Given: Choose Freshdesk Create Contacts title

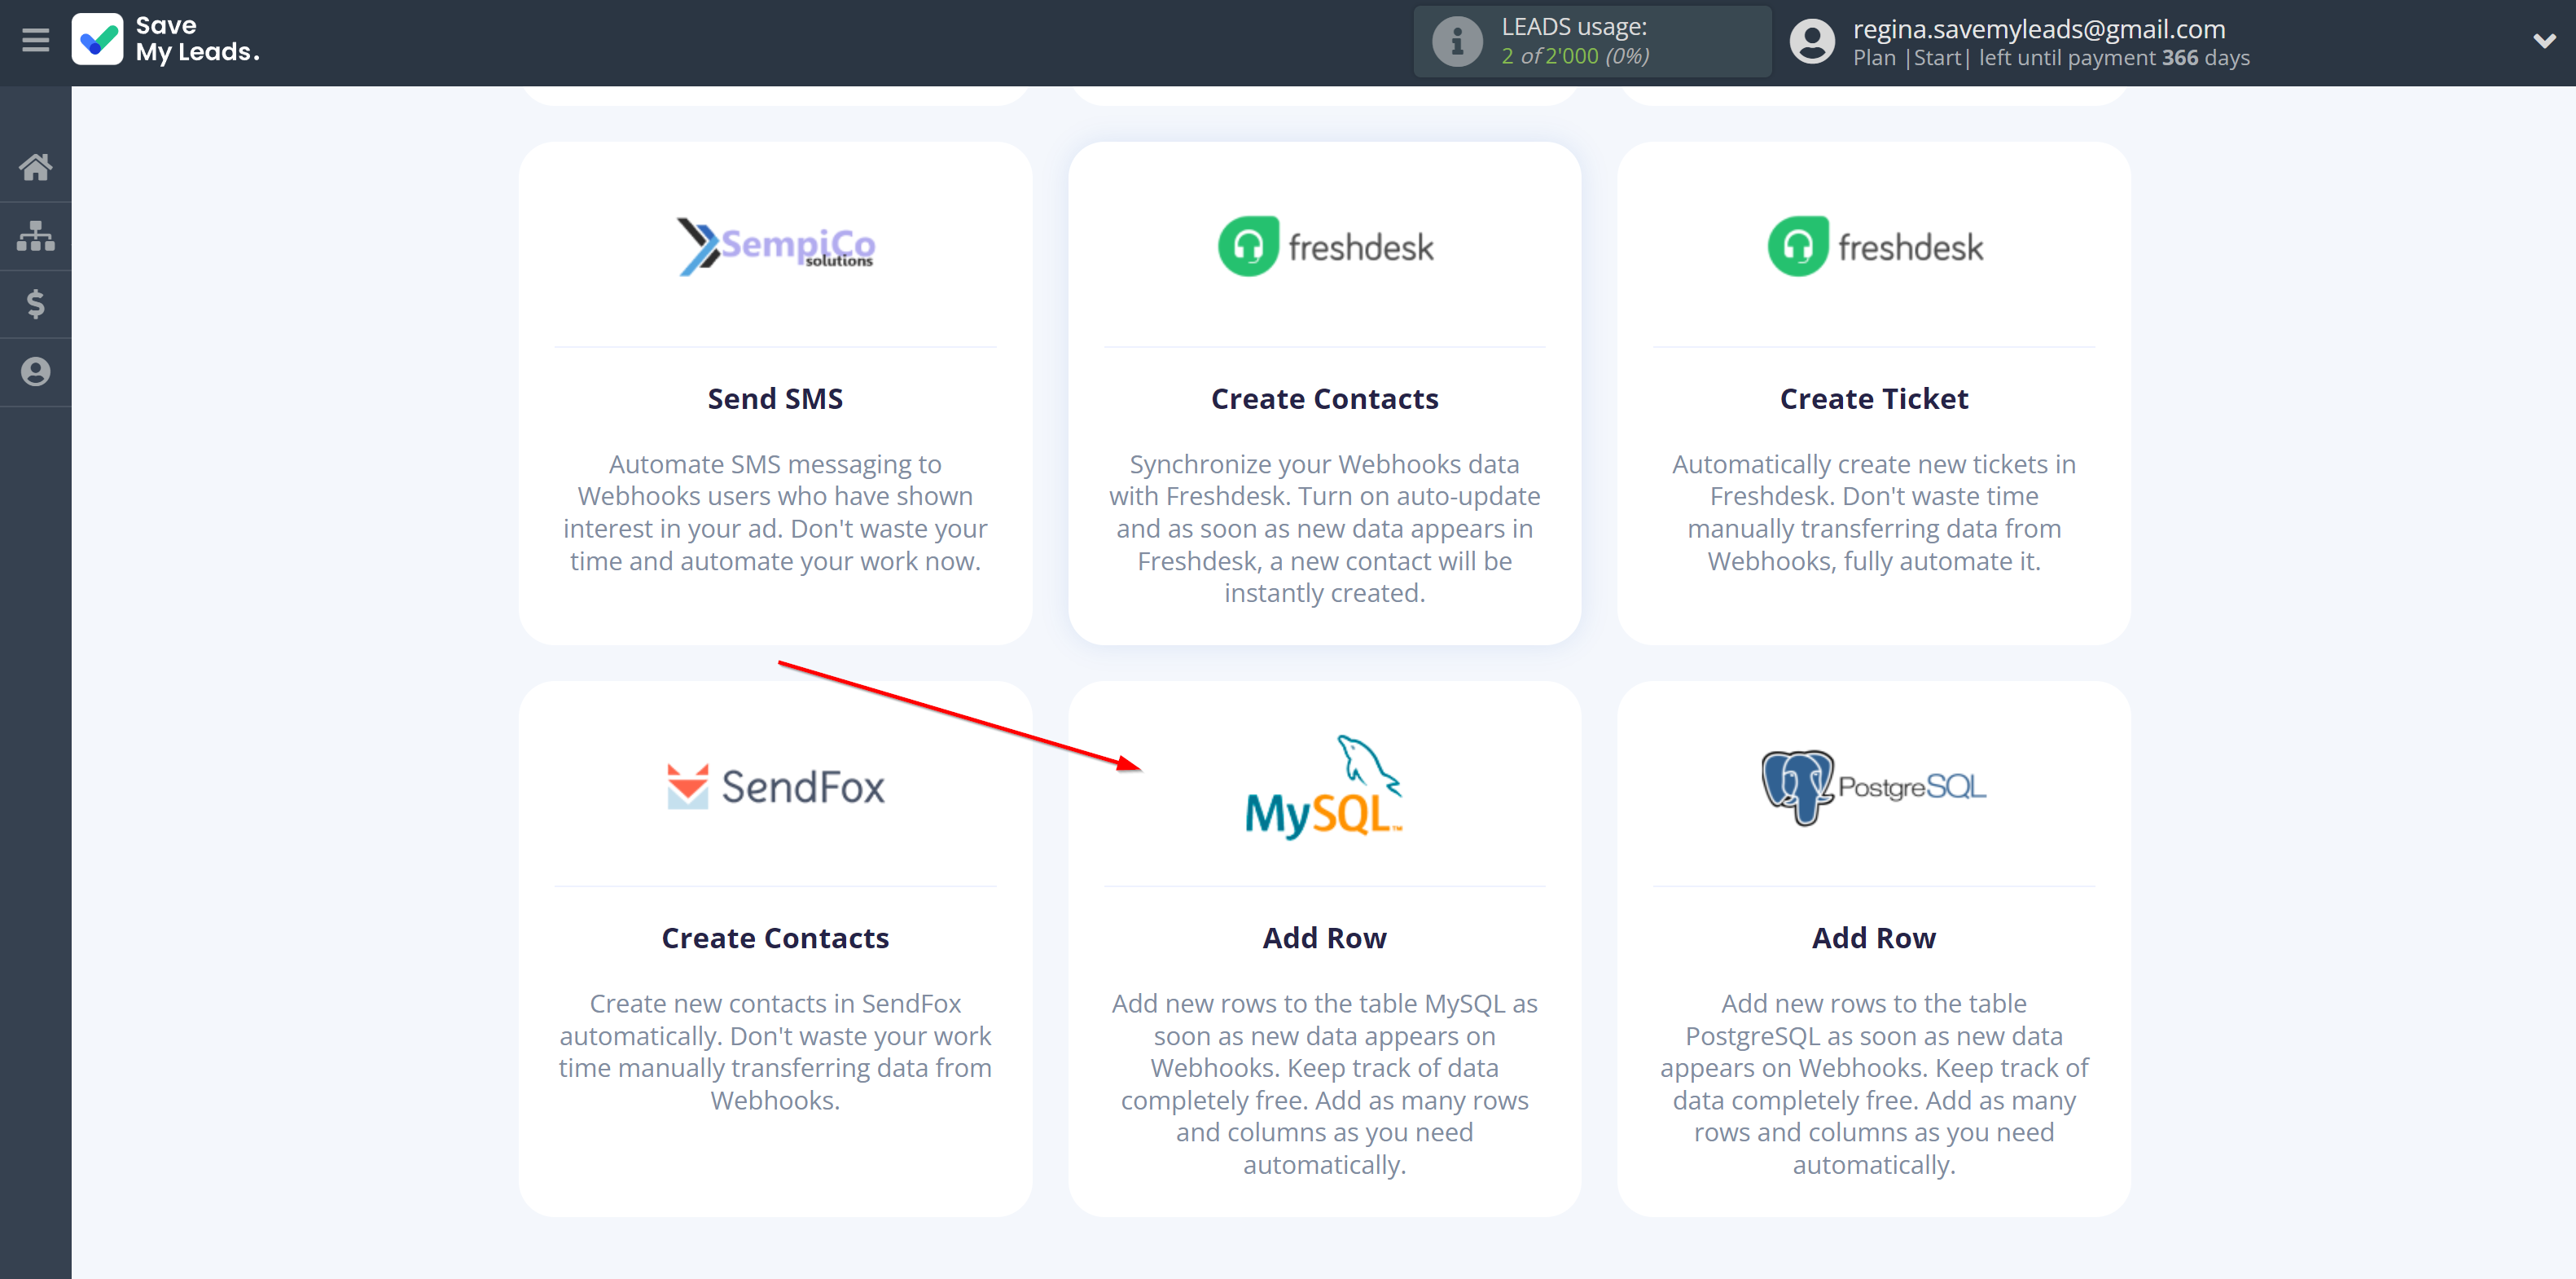Looking at the screenshot, I should (1324, 399).
